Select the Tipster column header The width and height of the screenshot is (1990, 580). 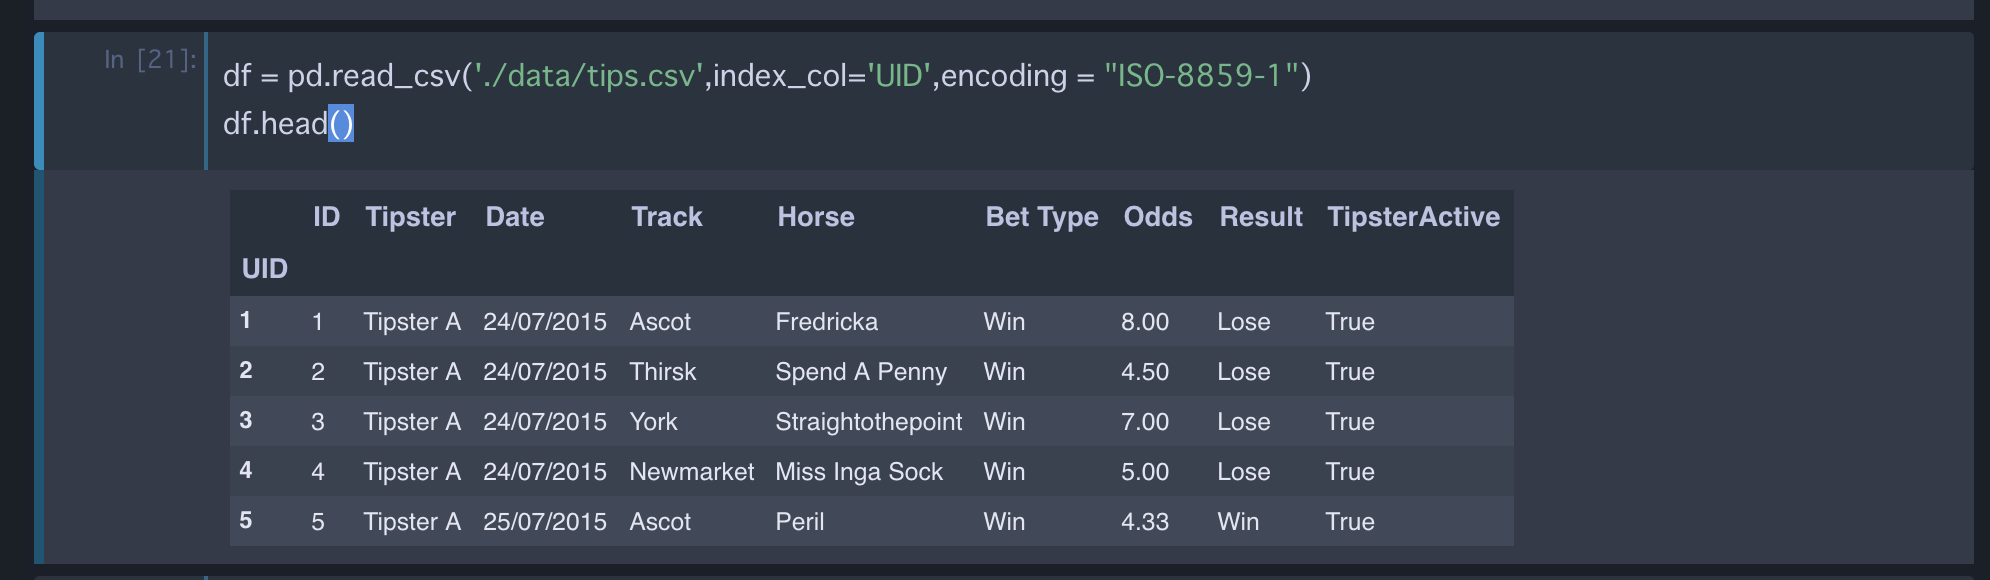[x=411, y=217]
